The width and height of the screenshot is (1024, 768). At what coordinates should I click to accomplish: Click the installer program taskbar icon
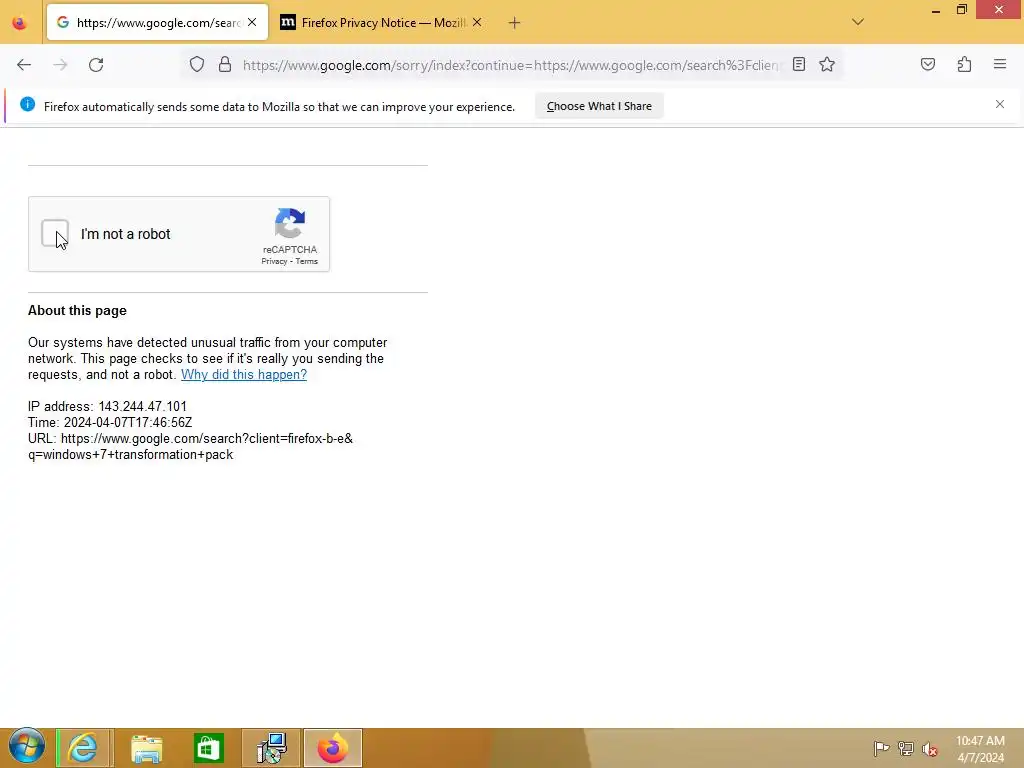271,748
